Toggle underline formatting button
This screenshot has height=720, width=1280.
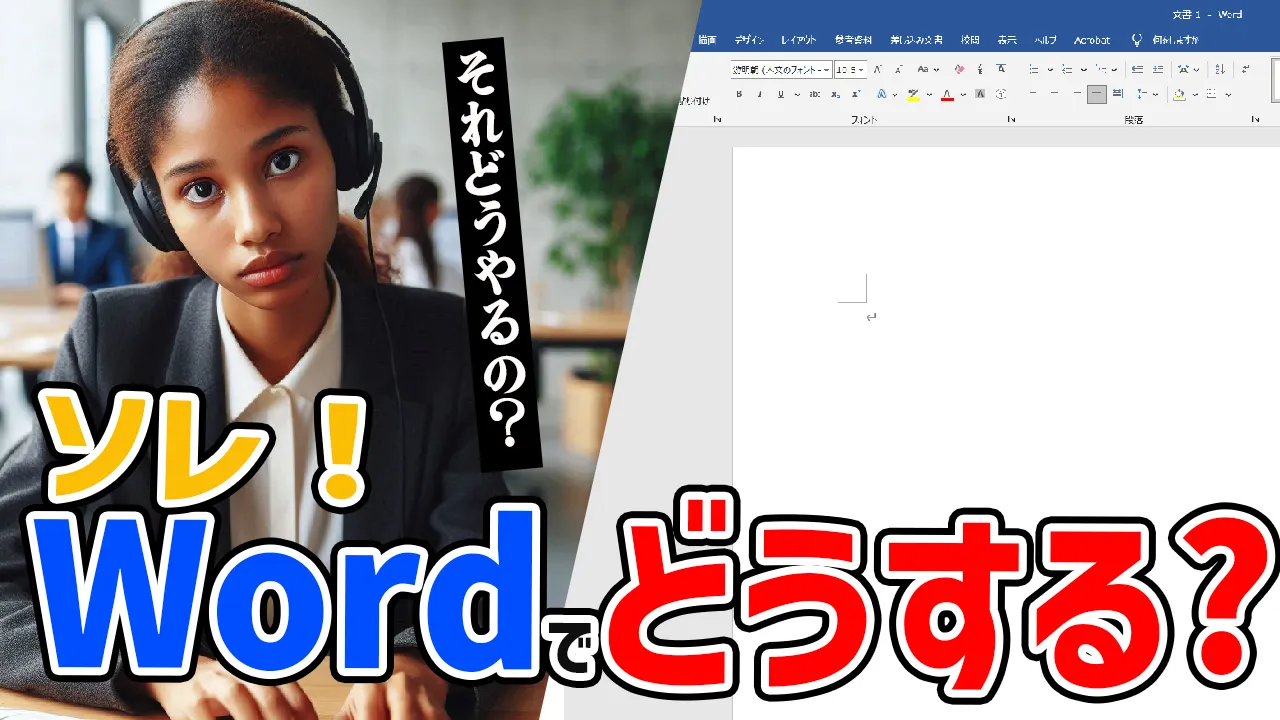tap(779, 94)
